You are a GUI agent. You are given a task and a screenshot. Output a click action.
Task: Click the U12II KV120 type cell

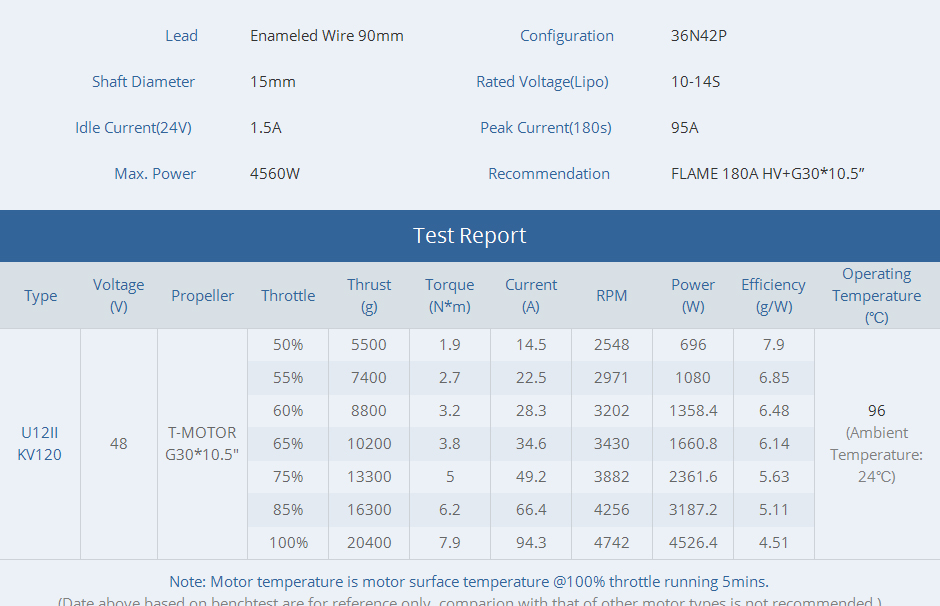(40, 444)
